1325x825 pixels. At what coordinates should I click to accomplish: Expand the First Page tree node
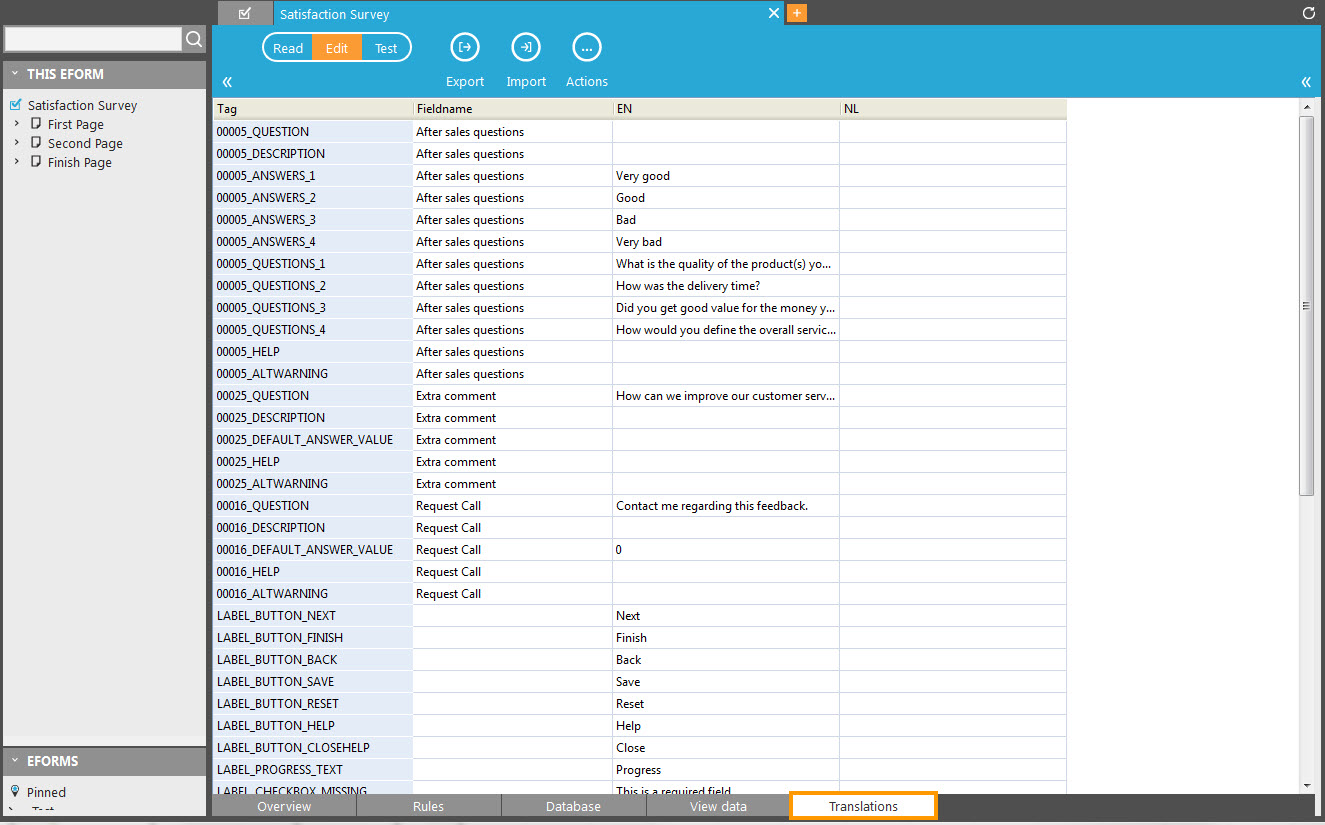coord(17,124)
